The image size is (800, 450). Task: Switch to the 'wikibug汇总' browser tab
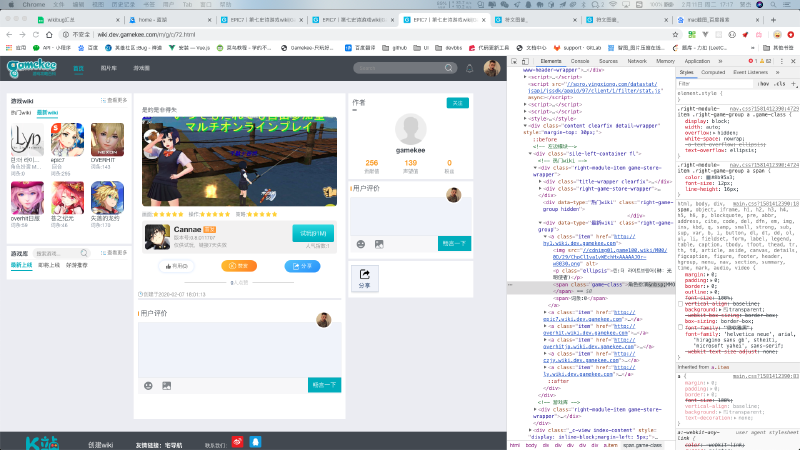click(x=77, y=20)
